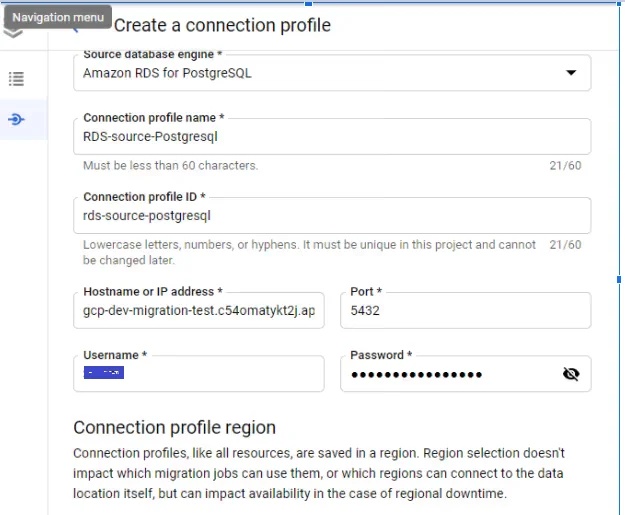Click the region description paragraph text
Screen dimensions: 625x515
point(318,474)
